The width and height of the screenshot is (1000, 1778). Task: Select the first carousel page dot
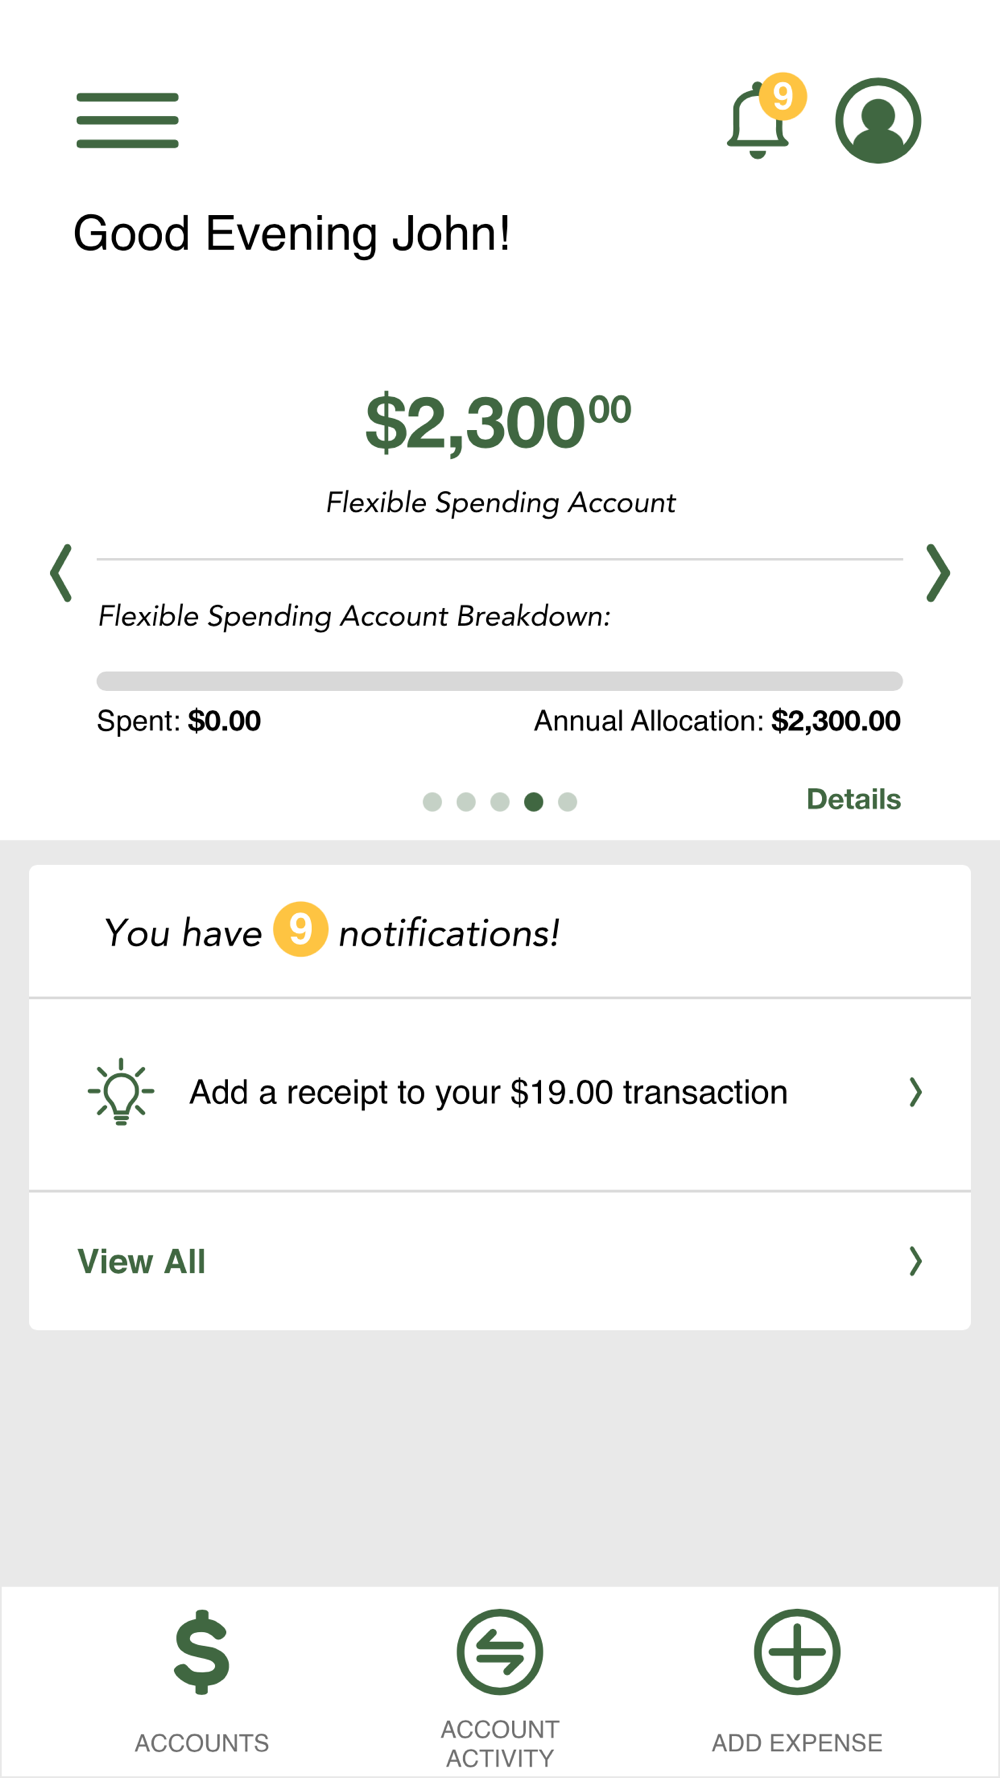point(432,802)
